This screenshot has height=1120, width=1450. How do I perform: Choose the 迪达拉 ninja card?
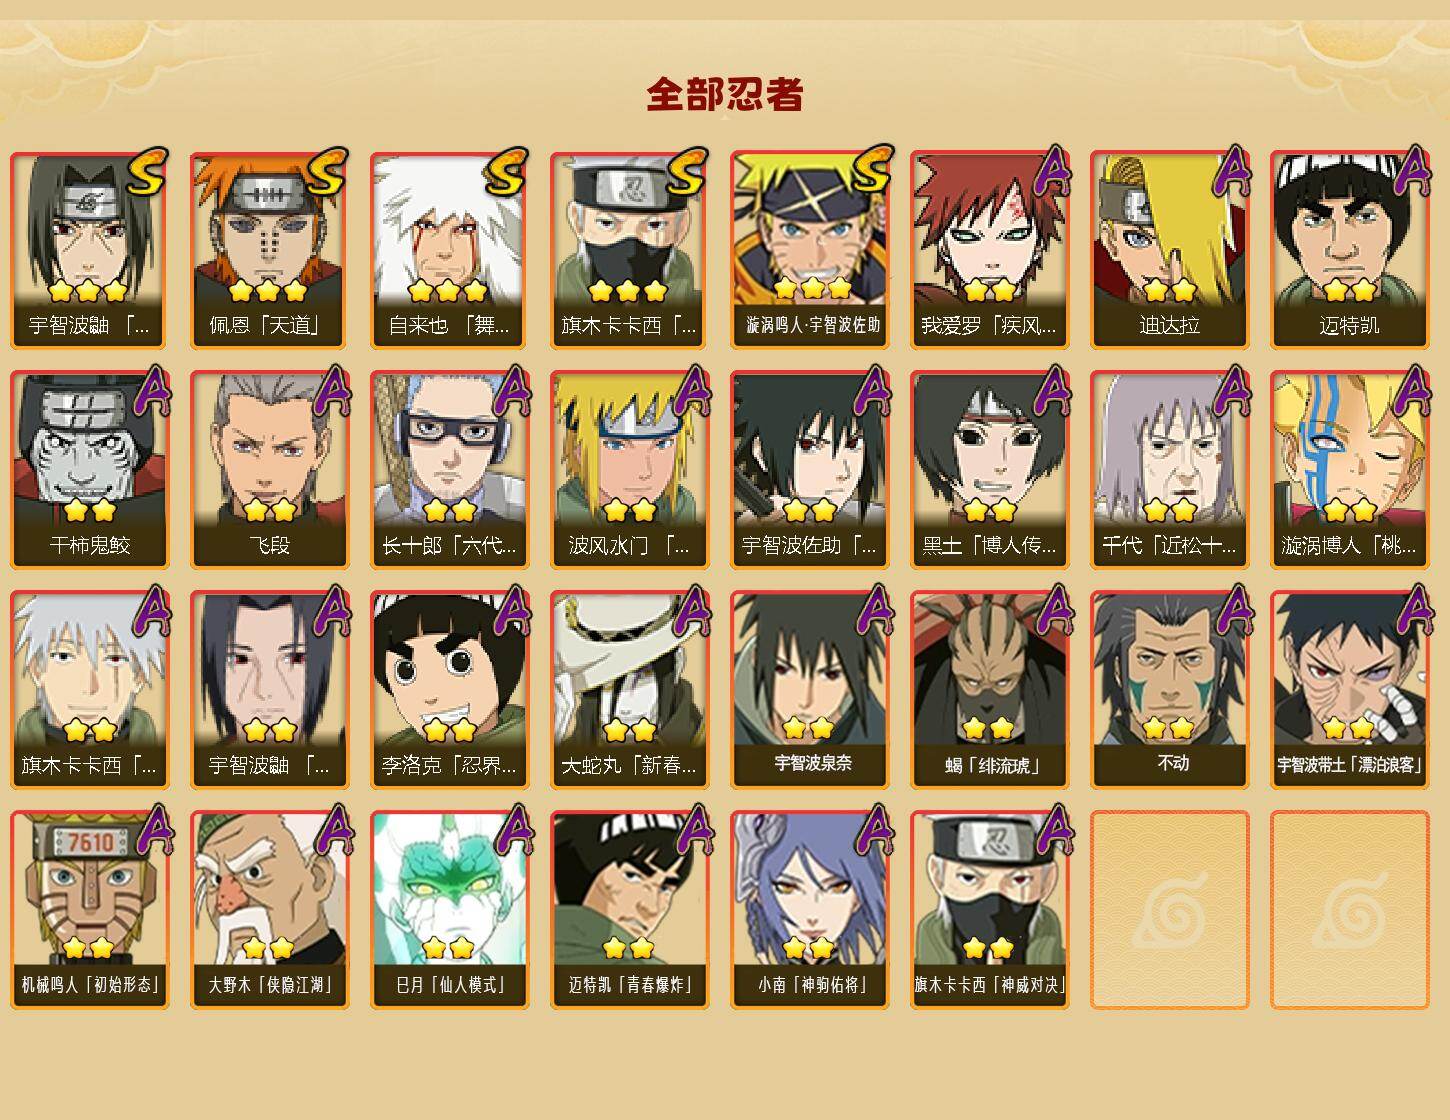coord(1170,250)
